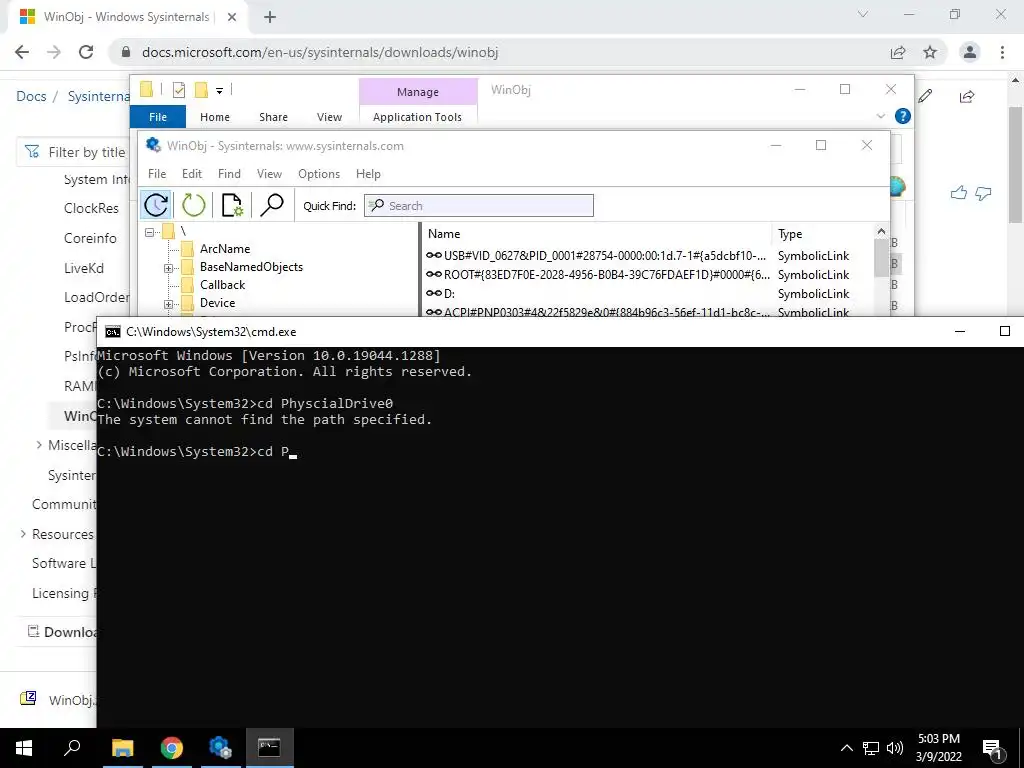Screen dimensions: 1024x768
Task: Open the WinObj View menu
Action: 269,174
